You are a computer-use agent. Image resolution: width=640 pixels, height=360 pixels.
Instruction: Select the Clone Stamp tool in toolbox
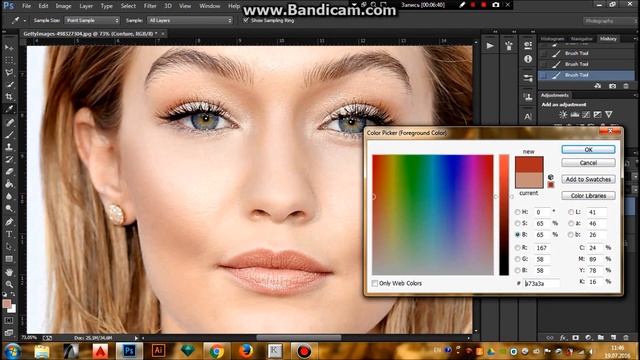click(x=9, y=147)
